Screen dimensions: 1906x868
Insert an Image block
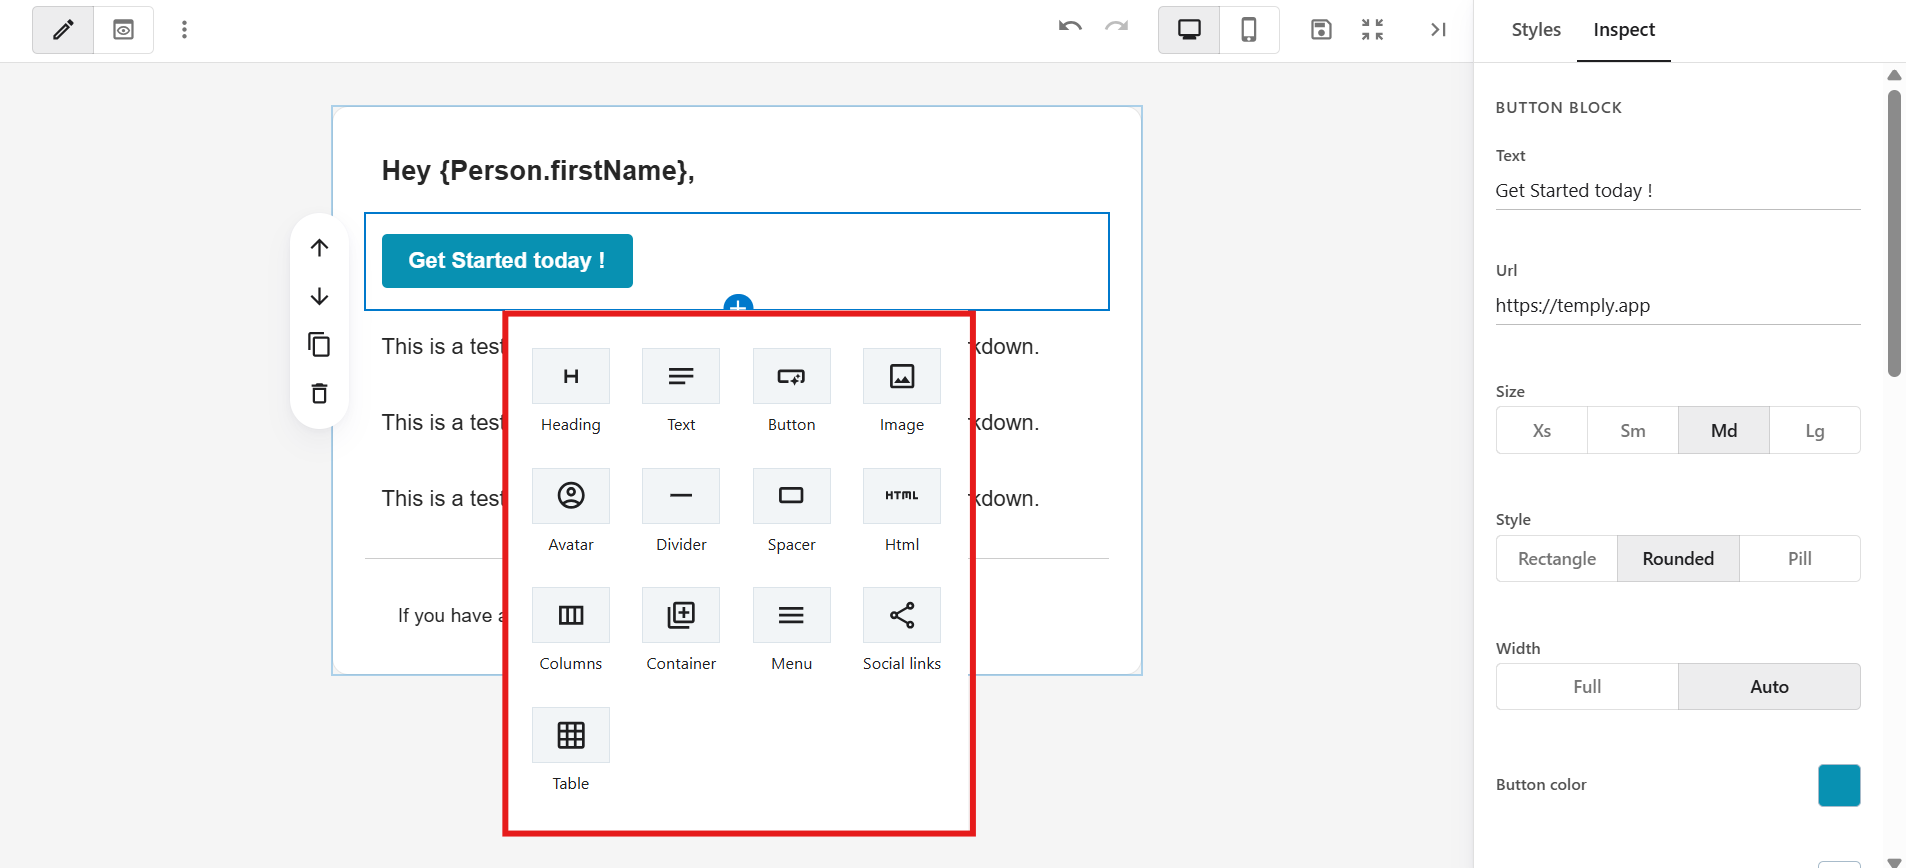pyautogui.click(x=902, y=391)
